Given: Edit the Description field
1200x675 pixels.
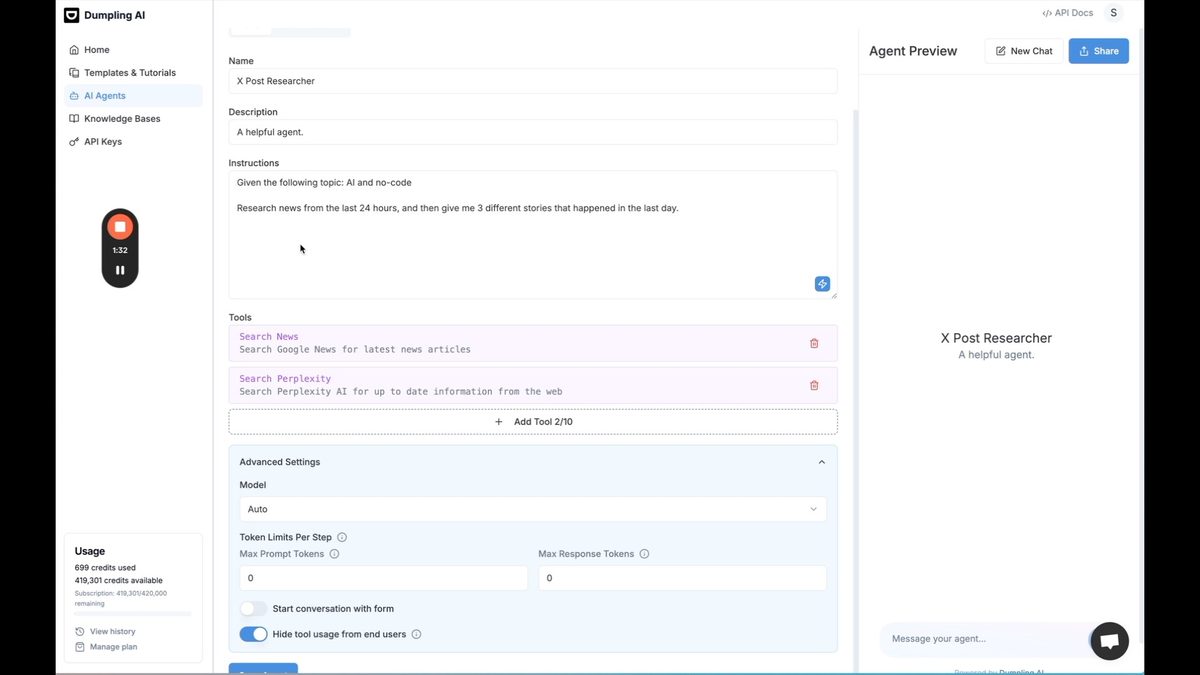Looking at the screenshot, I should click(x=533, y=132).
